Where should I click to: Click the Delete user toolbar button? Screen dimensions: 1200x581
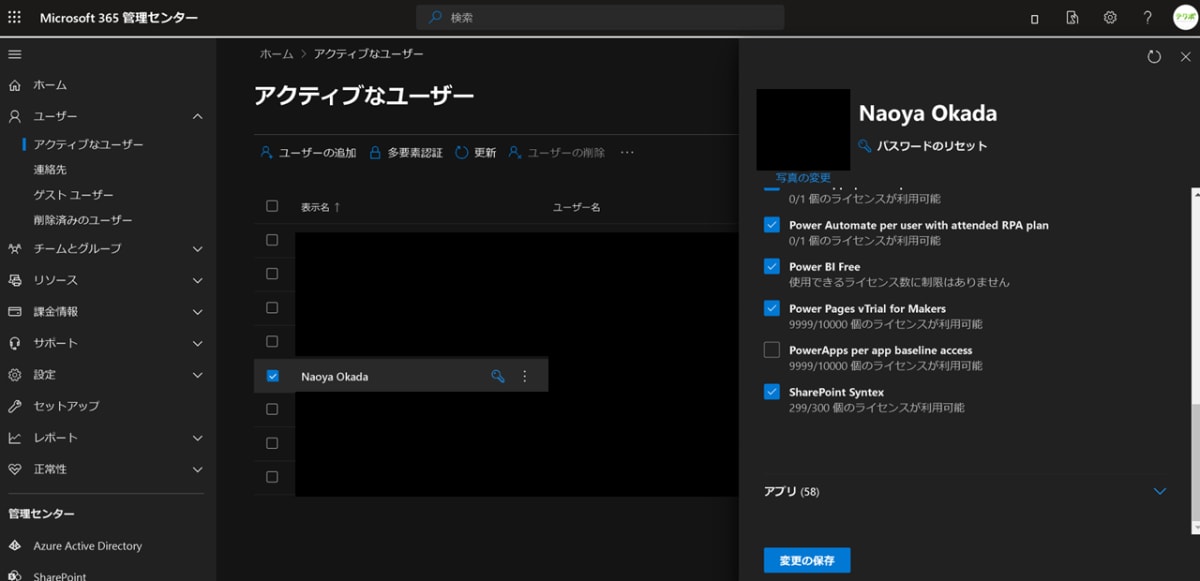click(556, 153)
